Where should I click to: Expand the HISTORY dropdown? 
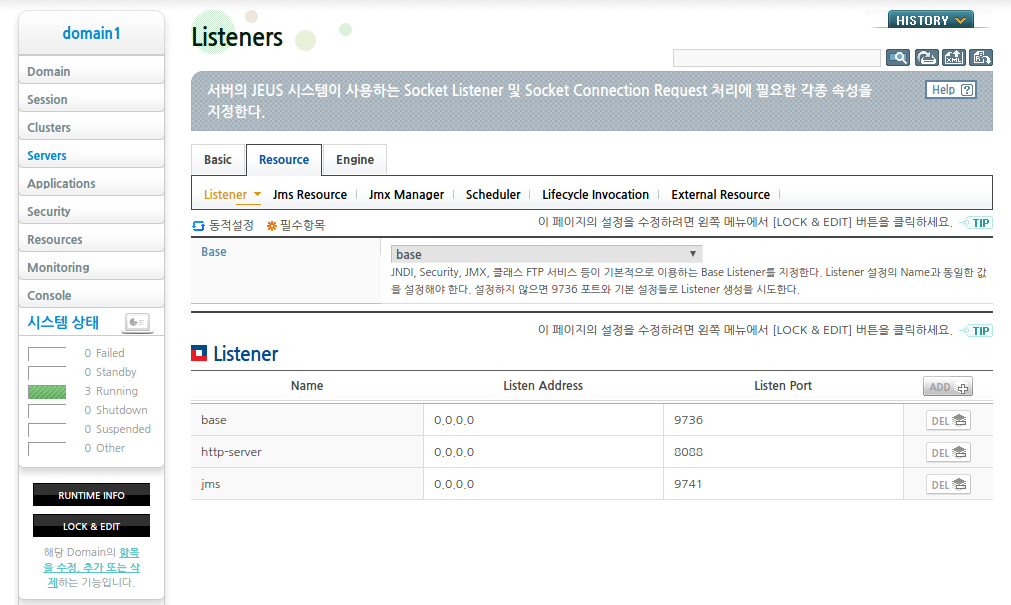930,20
